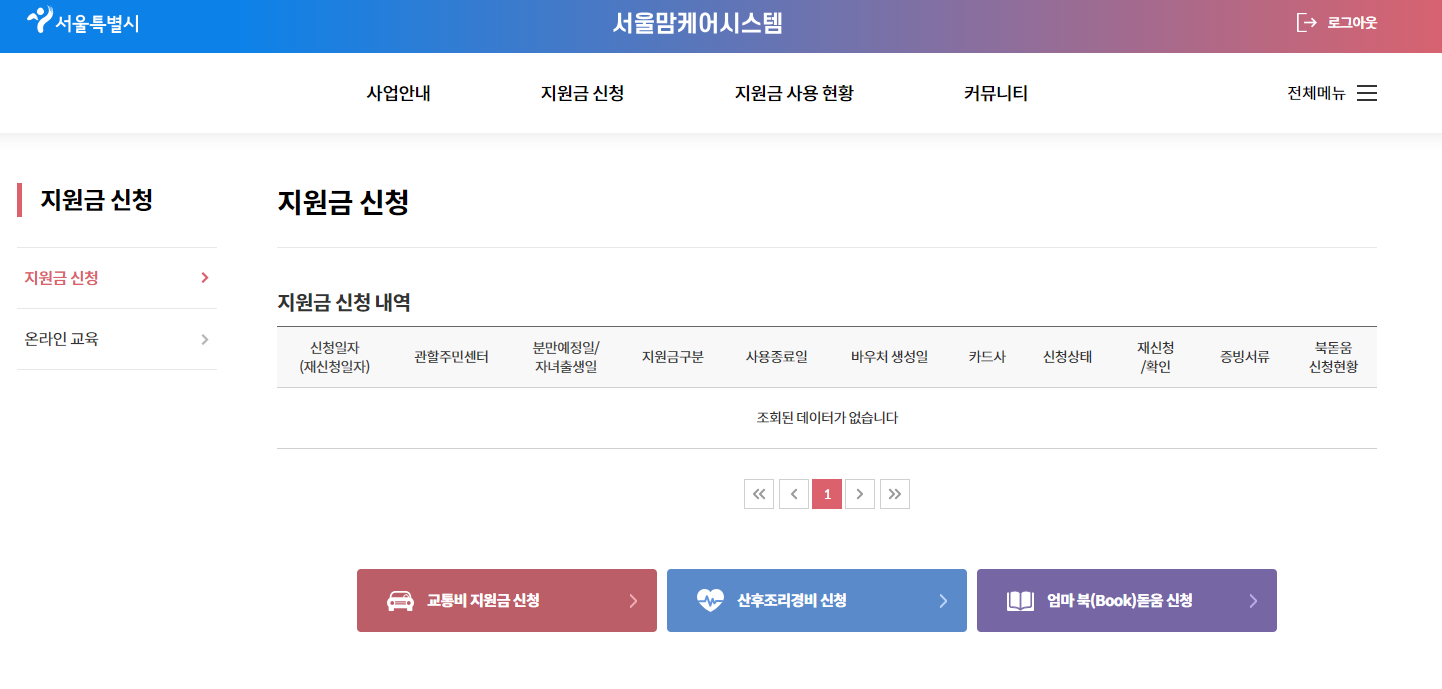
Task: Click the red-barred 지원금 신청 sidebar title
Action: tap(96, 200)
